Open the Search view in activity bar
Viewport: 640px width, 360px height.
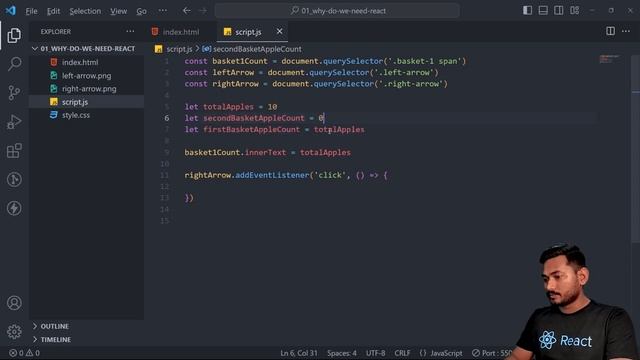(14, 64)
